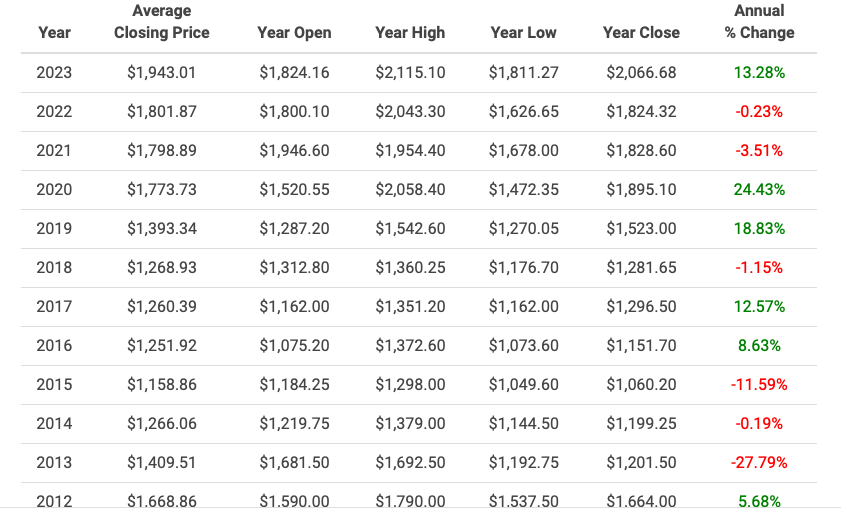Select the 2023 year cell

[54, 72]
